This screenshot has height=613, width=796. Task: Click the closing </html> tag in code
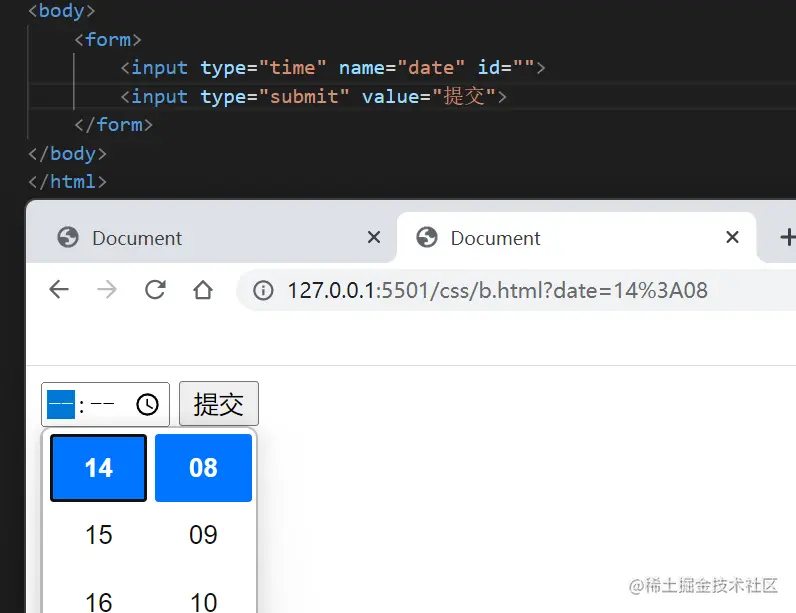click(67, 182)
